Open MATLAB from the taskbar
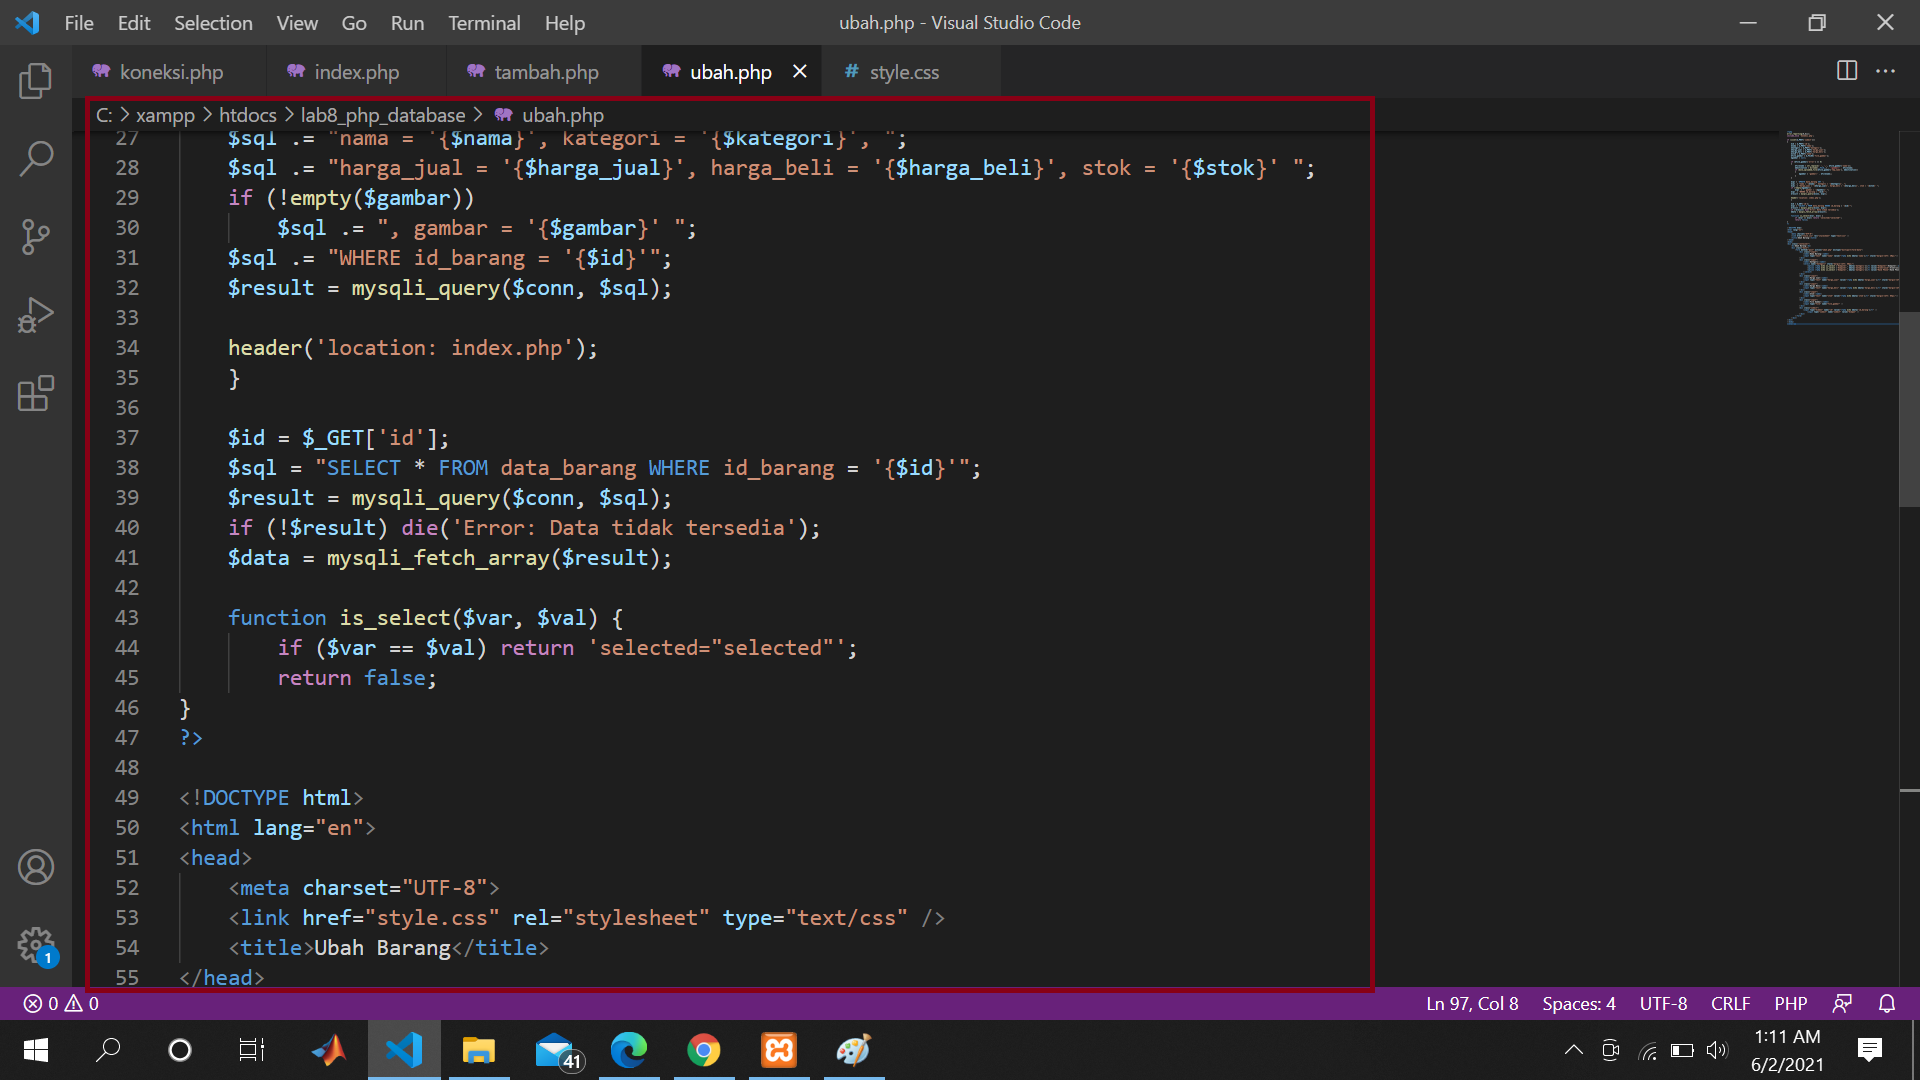The width and height of the screenshot is (1920, 1080). pos(329,1050)
